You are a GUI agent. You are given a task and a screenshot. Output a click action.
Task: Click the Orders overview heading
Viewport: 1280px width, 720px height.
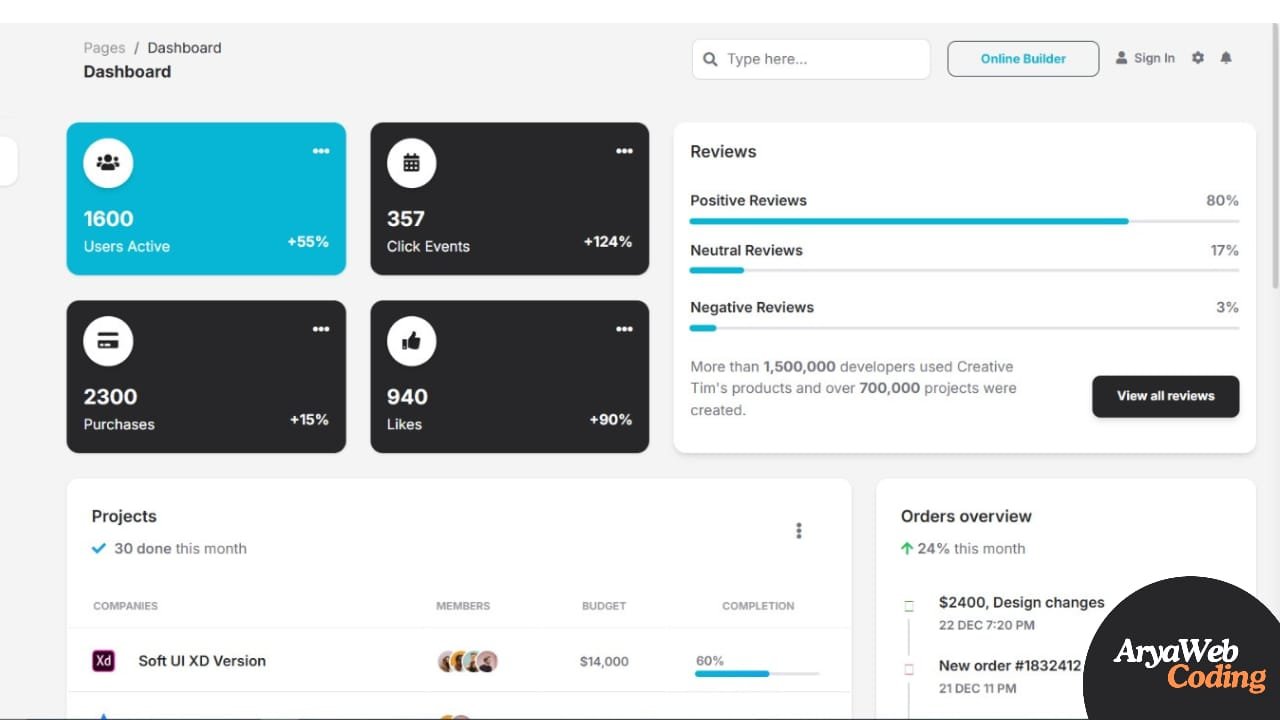pyautogui.click(x=966, y=517)
